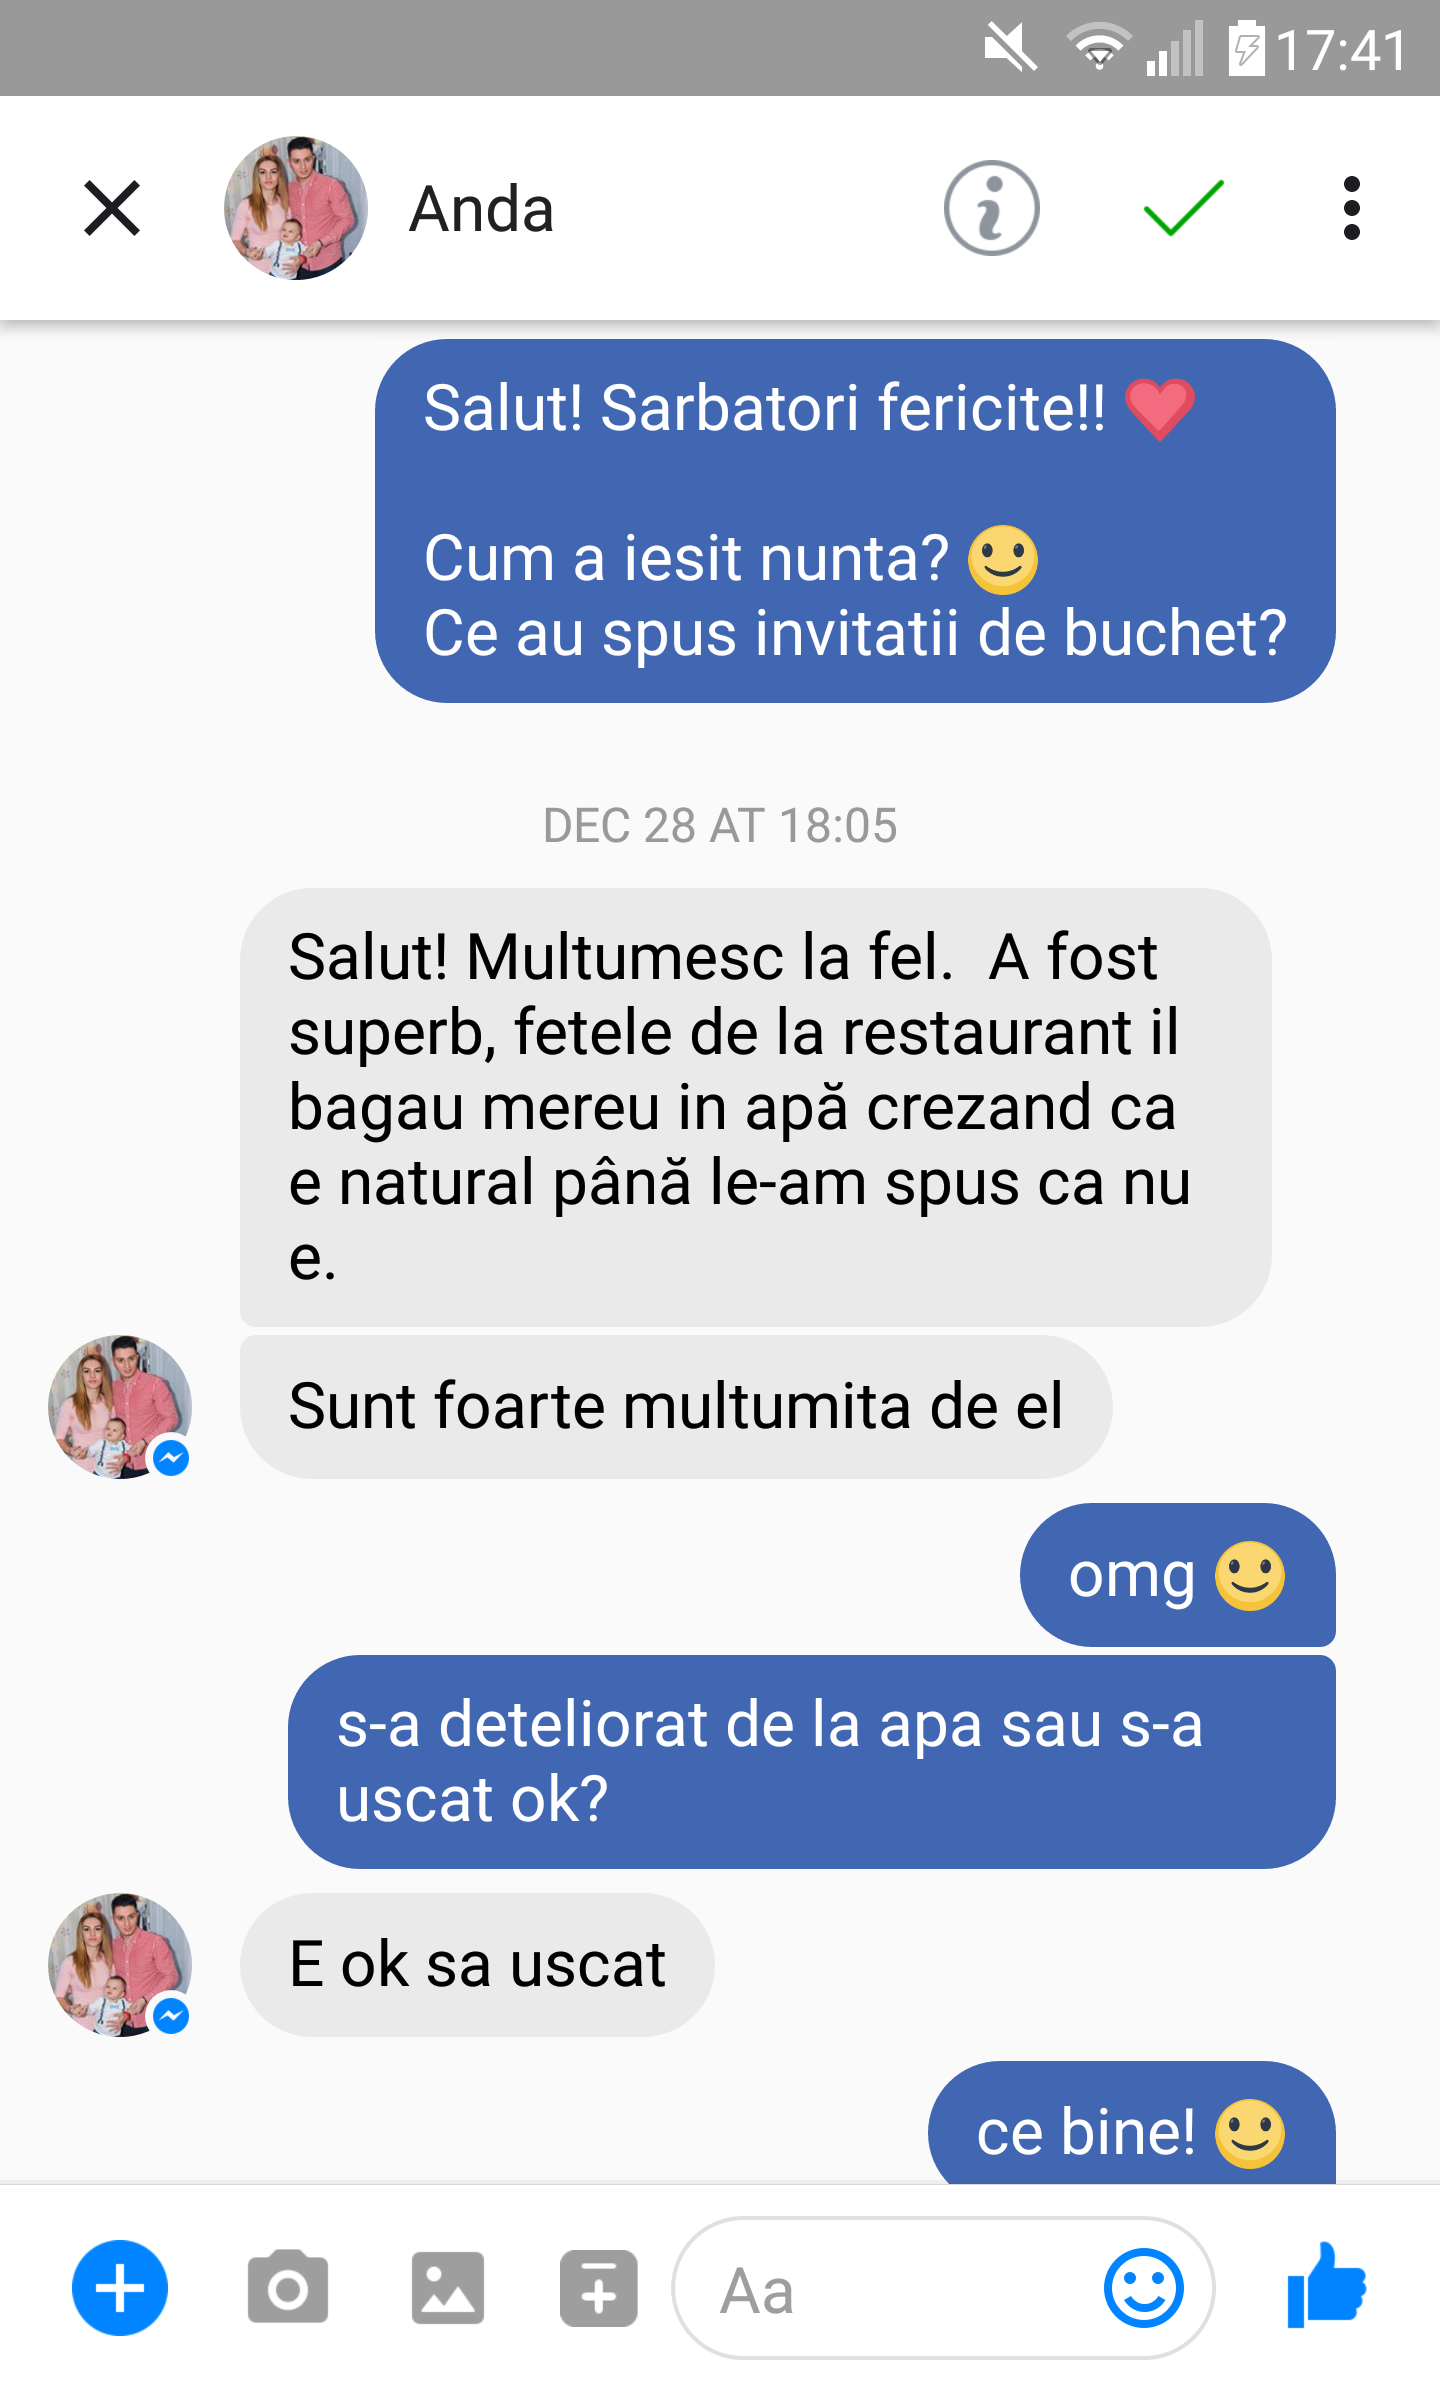Open the emoji picker smiley
1440x2392 pixels.
coord(1143,2288)
